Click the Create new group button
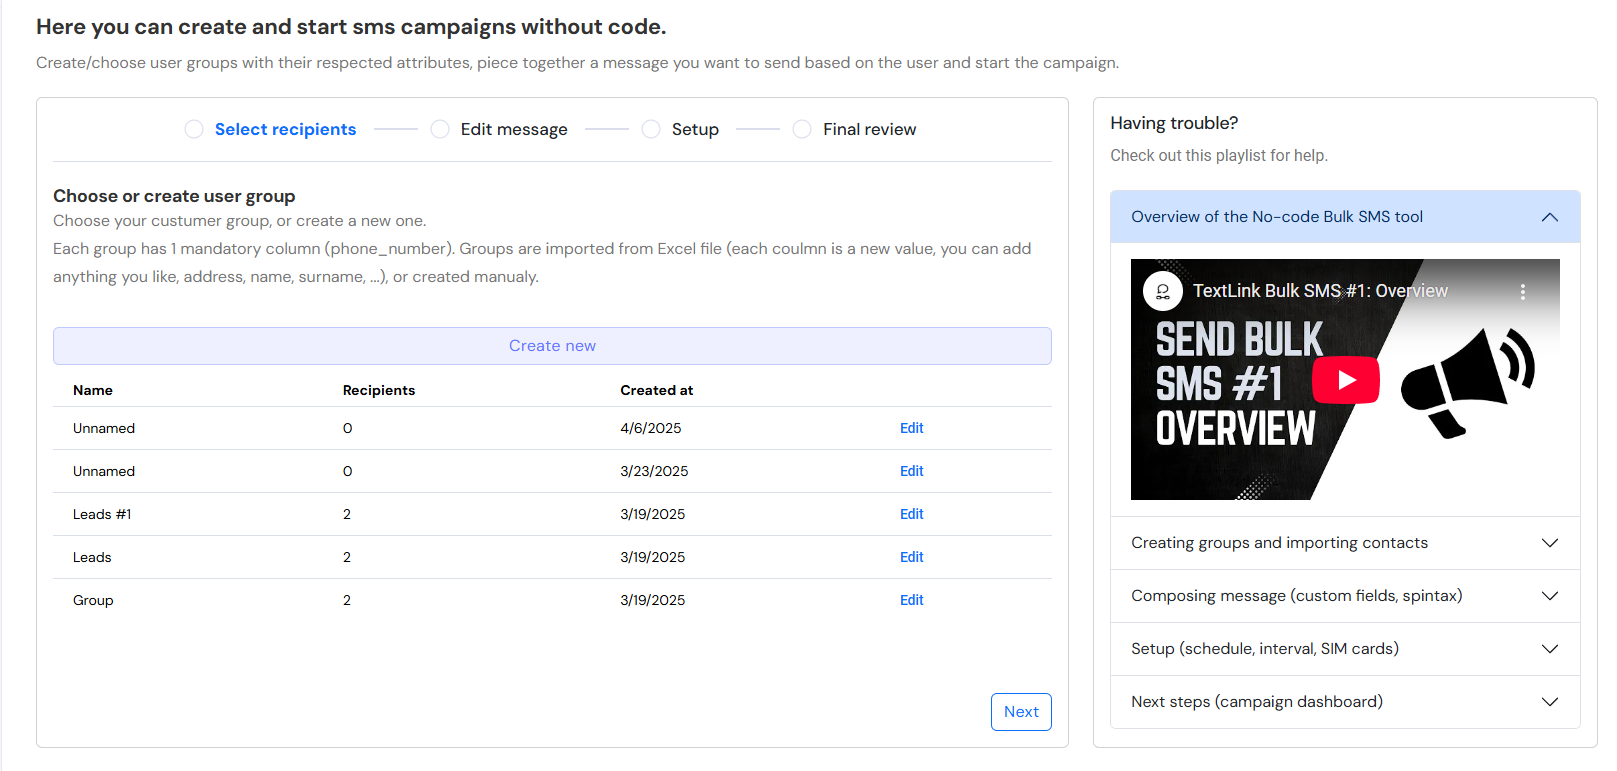The height and width of the screenshot is (771, 1617). point(552,346)
